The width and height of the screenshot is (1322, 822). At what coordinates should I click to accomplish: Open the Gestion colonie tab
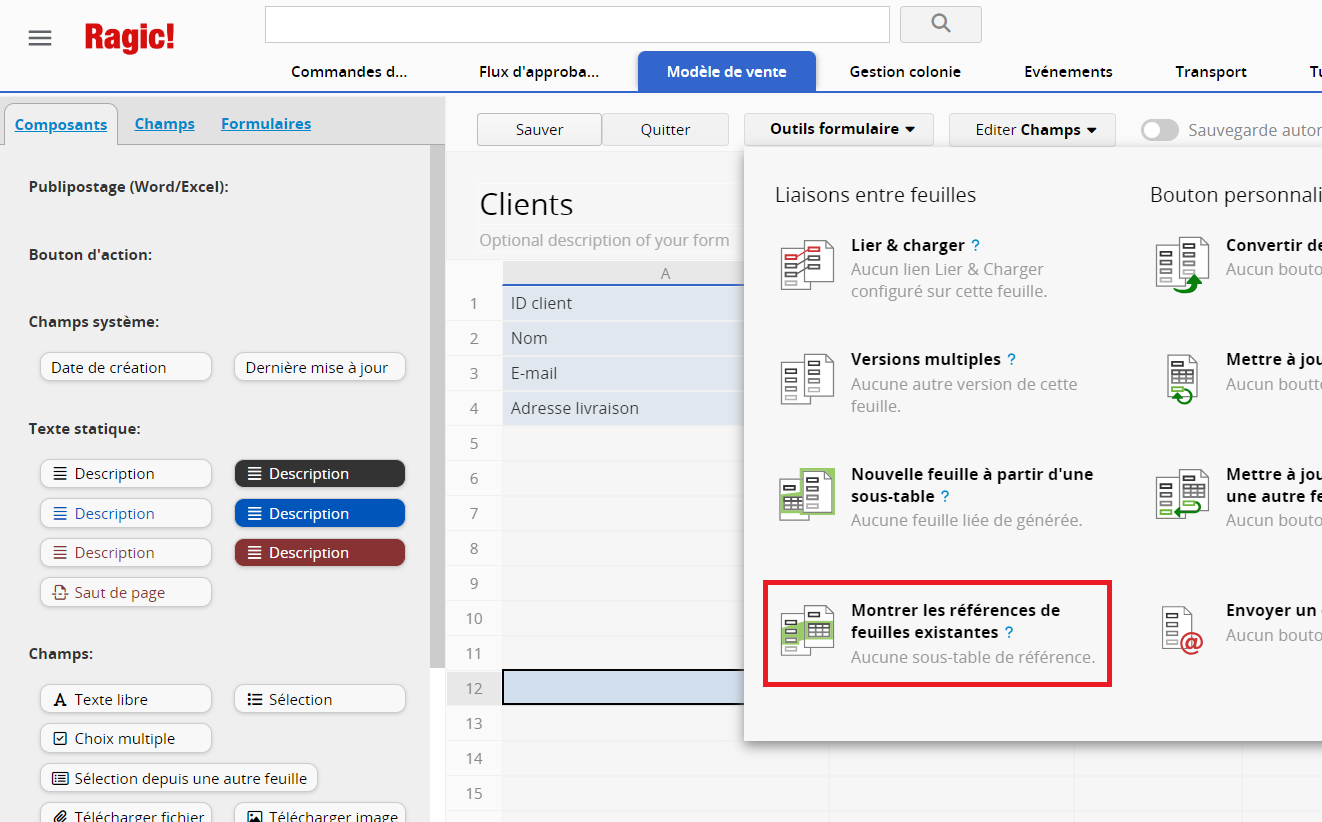(904, 72)
